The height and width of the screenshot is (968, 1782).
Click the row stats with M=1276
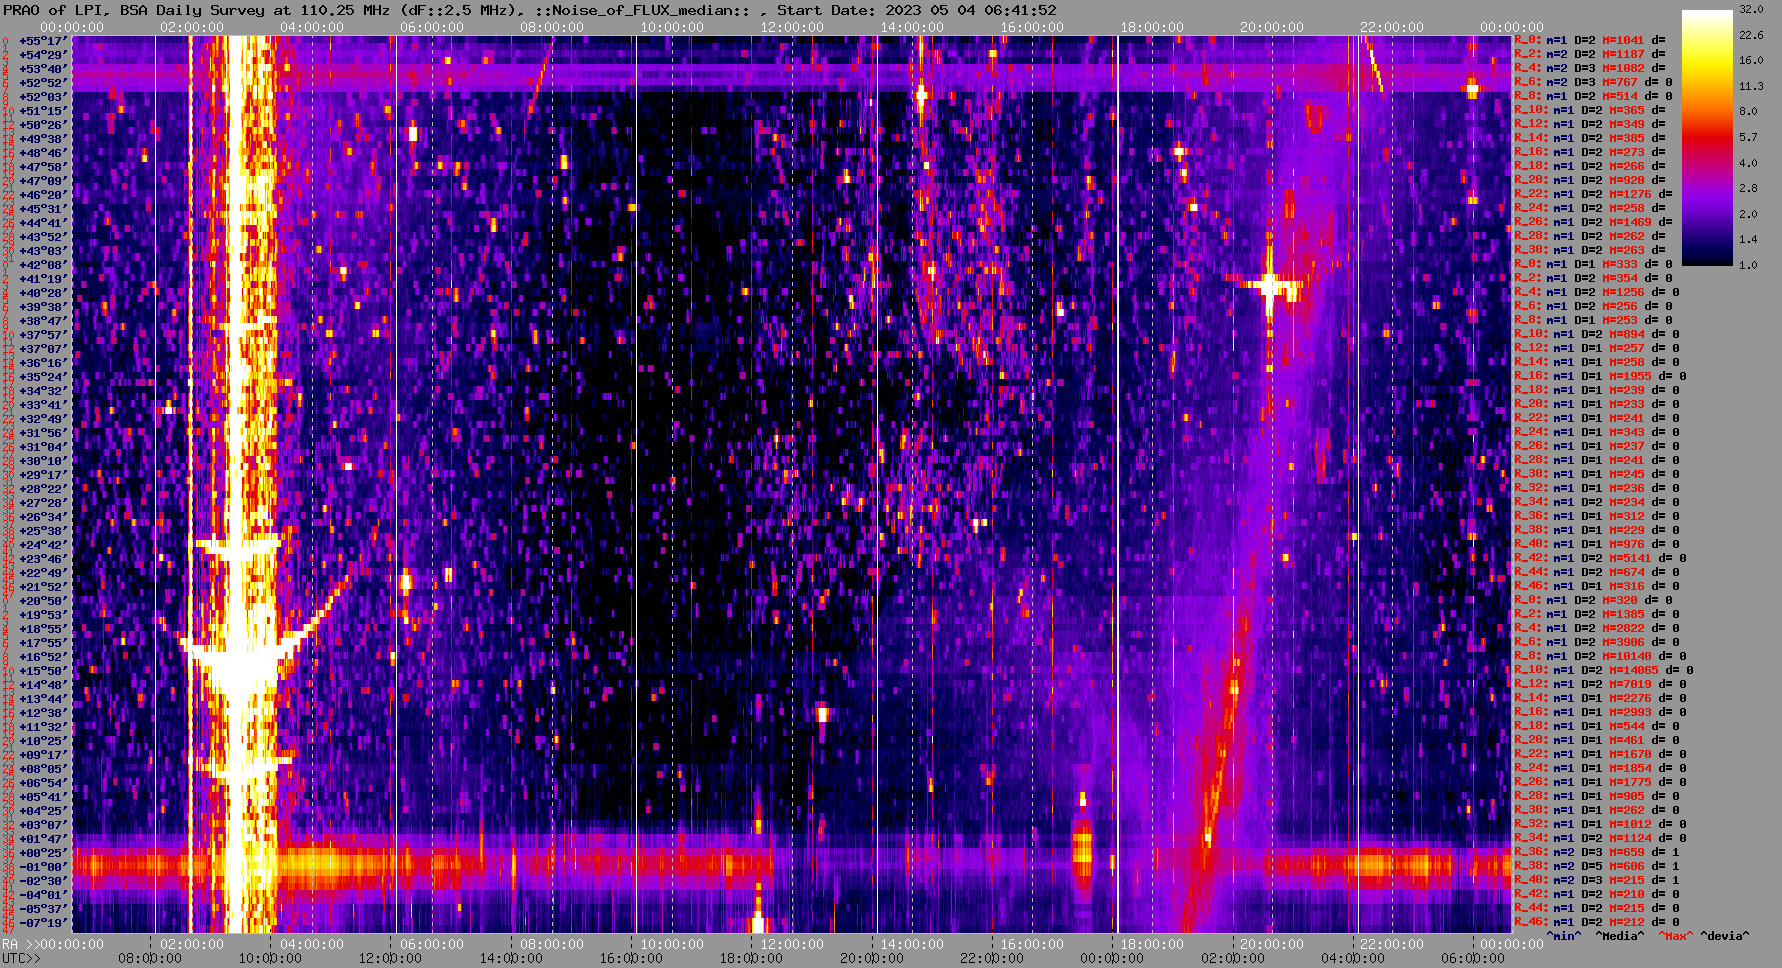pos(1593,194)
